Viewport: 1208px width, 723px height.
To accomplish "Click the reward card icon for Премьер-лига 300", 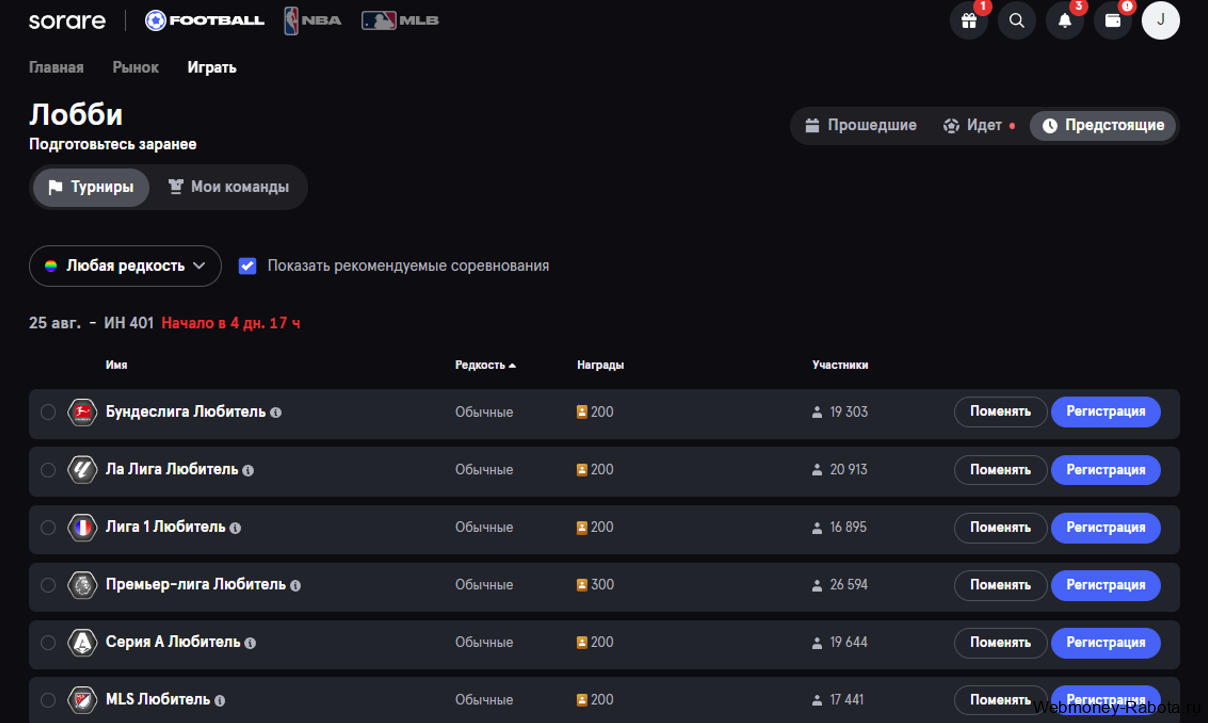I will 582,585.
